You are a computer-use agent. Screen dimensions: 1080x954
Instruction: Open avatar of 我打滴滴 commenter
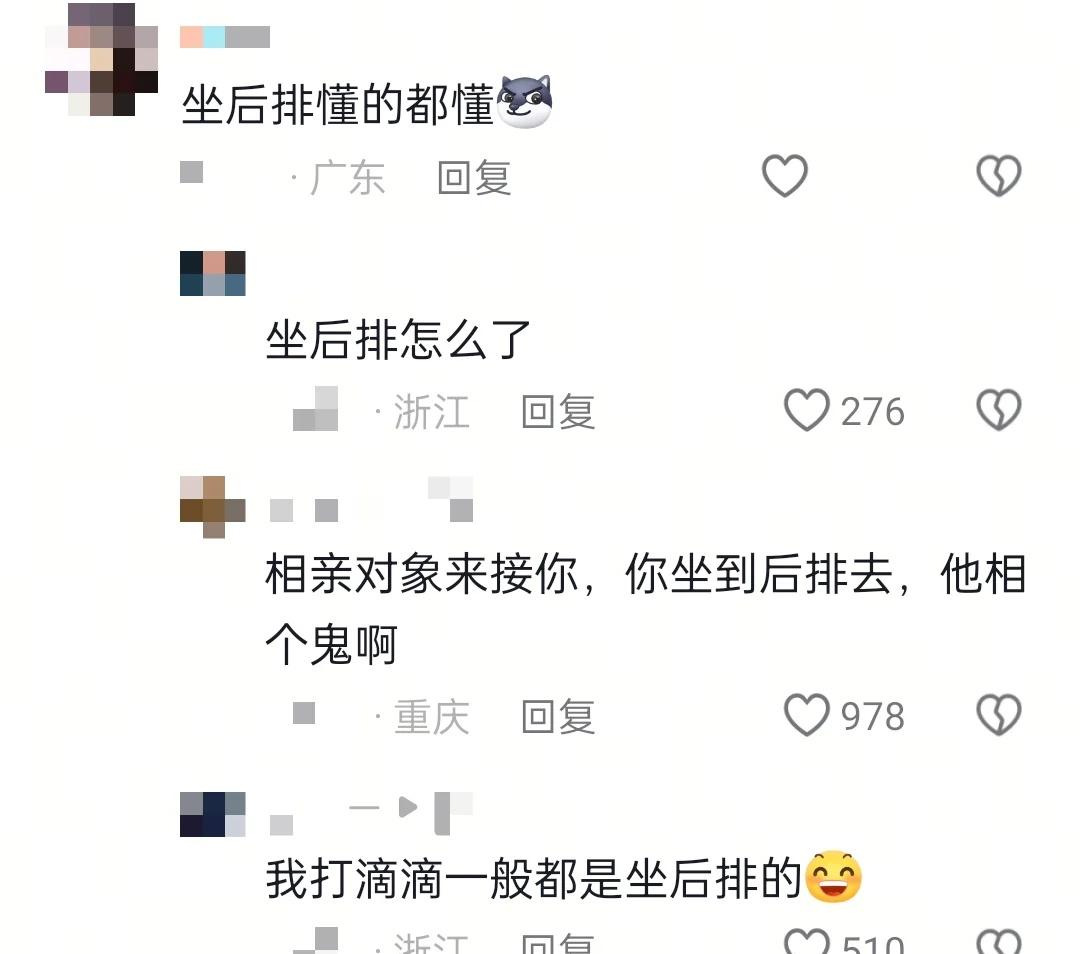(x=213, y=814)
